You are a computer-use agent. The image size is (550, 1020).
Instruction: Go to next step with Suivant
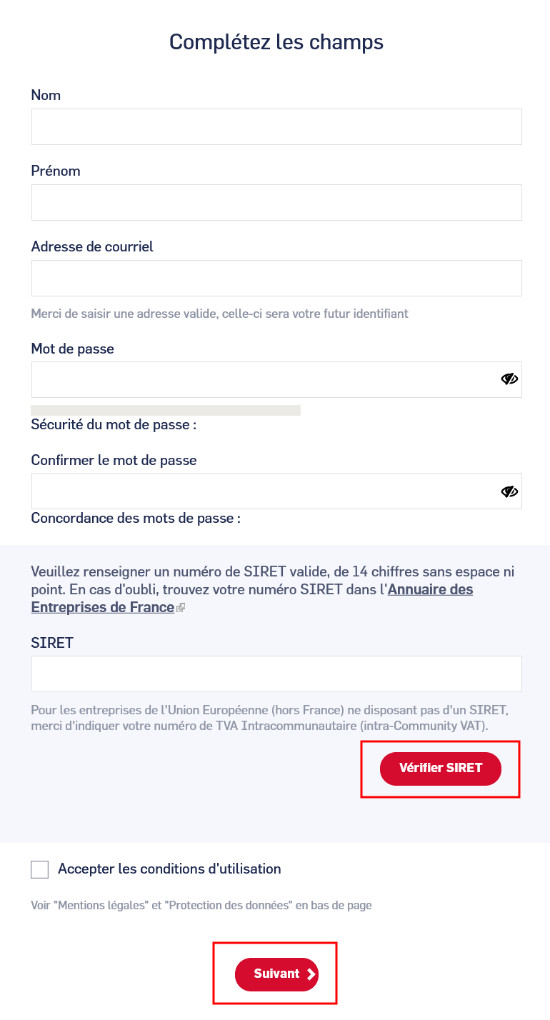point(277,974)
